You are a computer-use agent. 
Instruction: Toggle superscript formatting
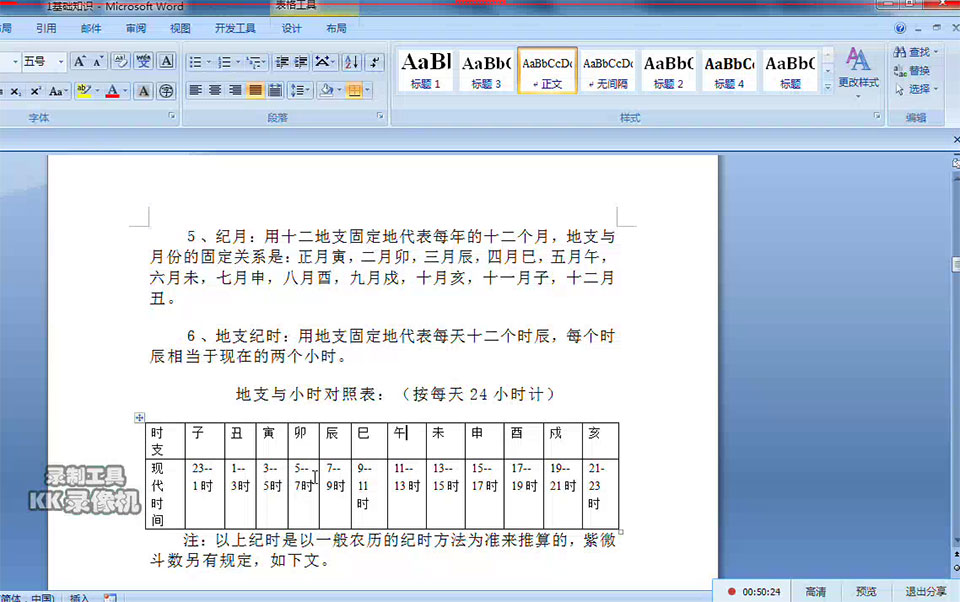coord(36,91)
